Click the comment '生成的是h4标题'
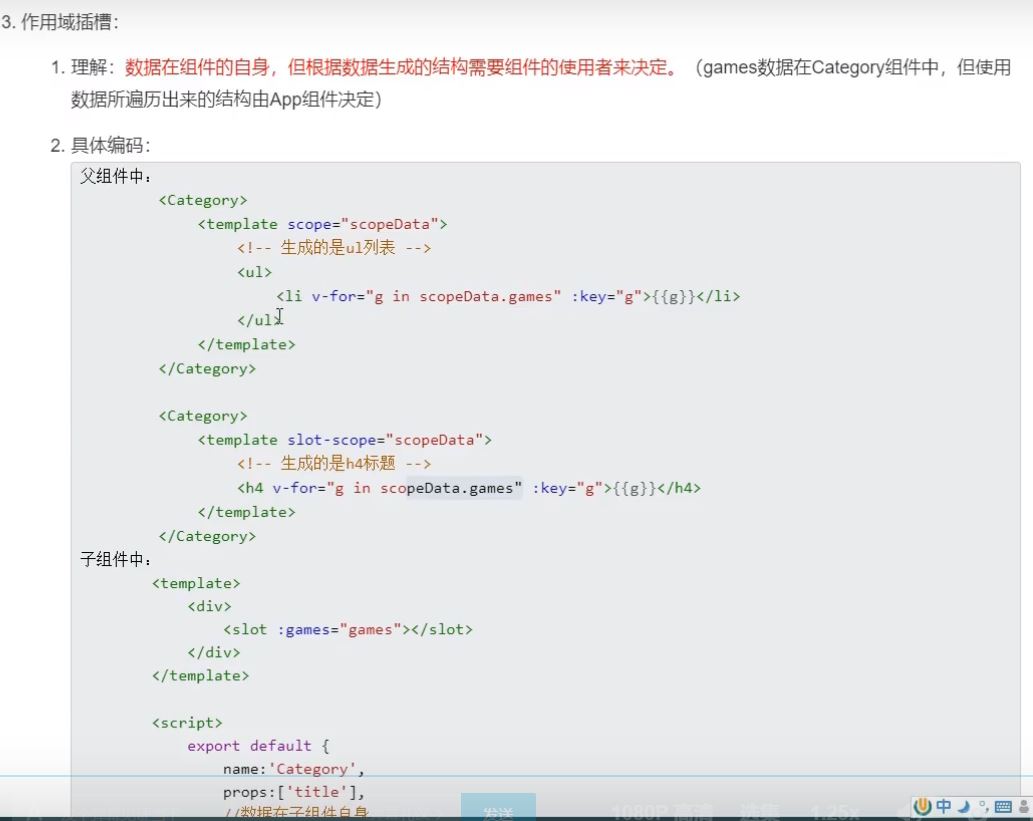The image size is (1033, 821). coord(338,463)
